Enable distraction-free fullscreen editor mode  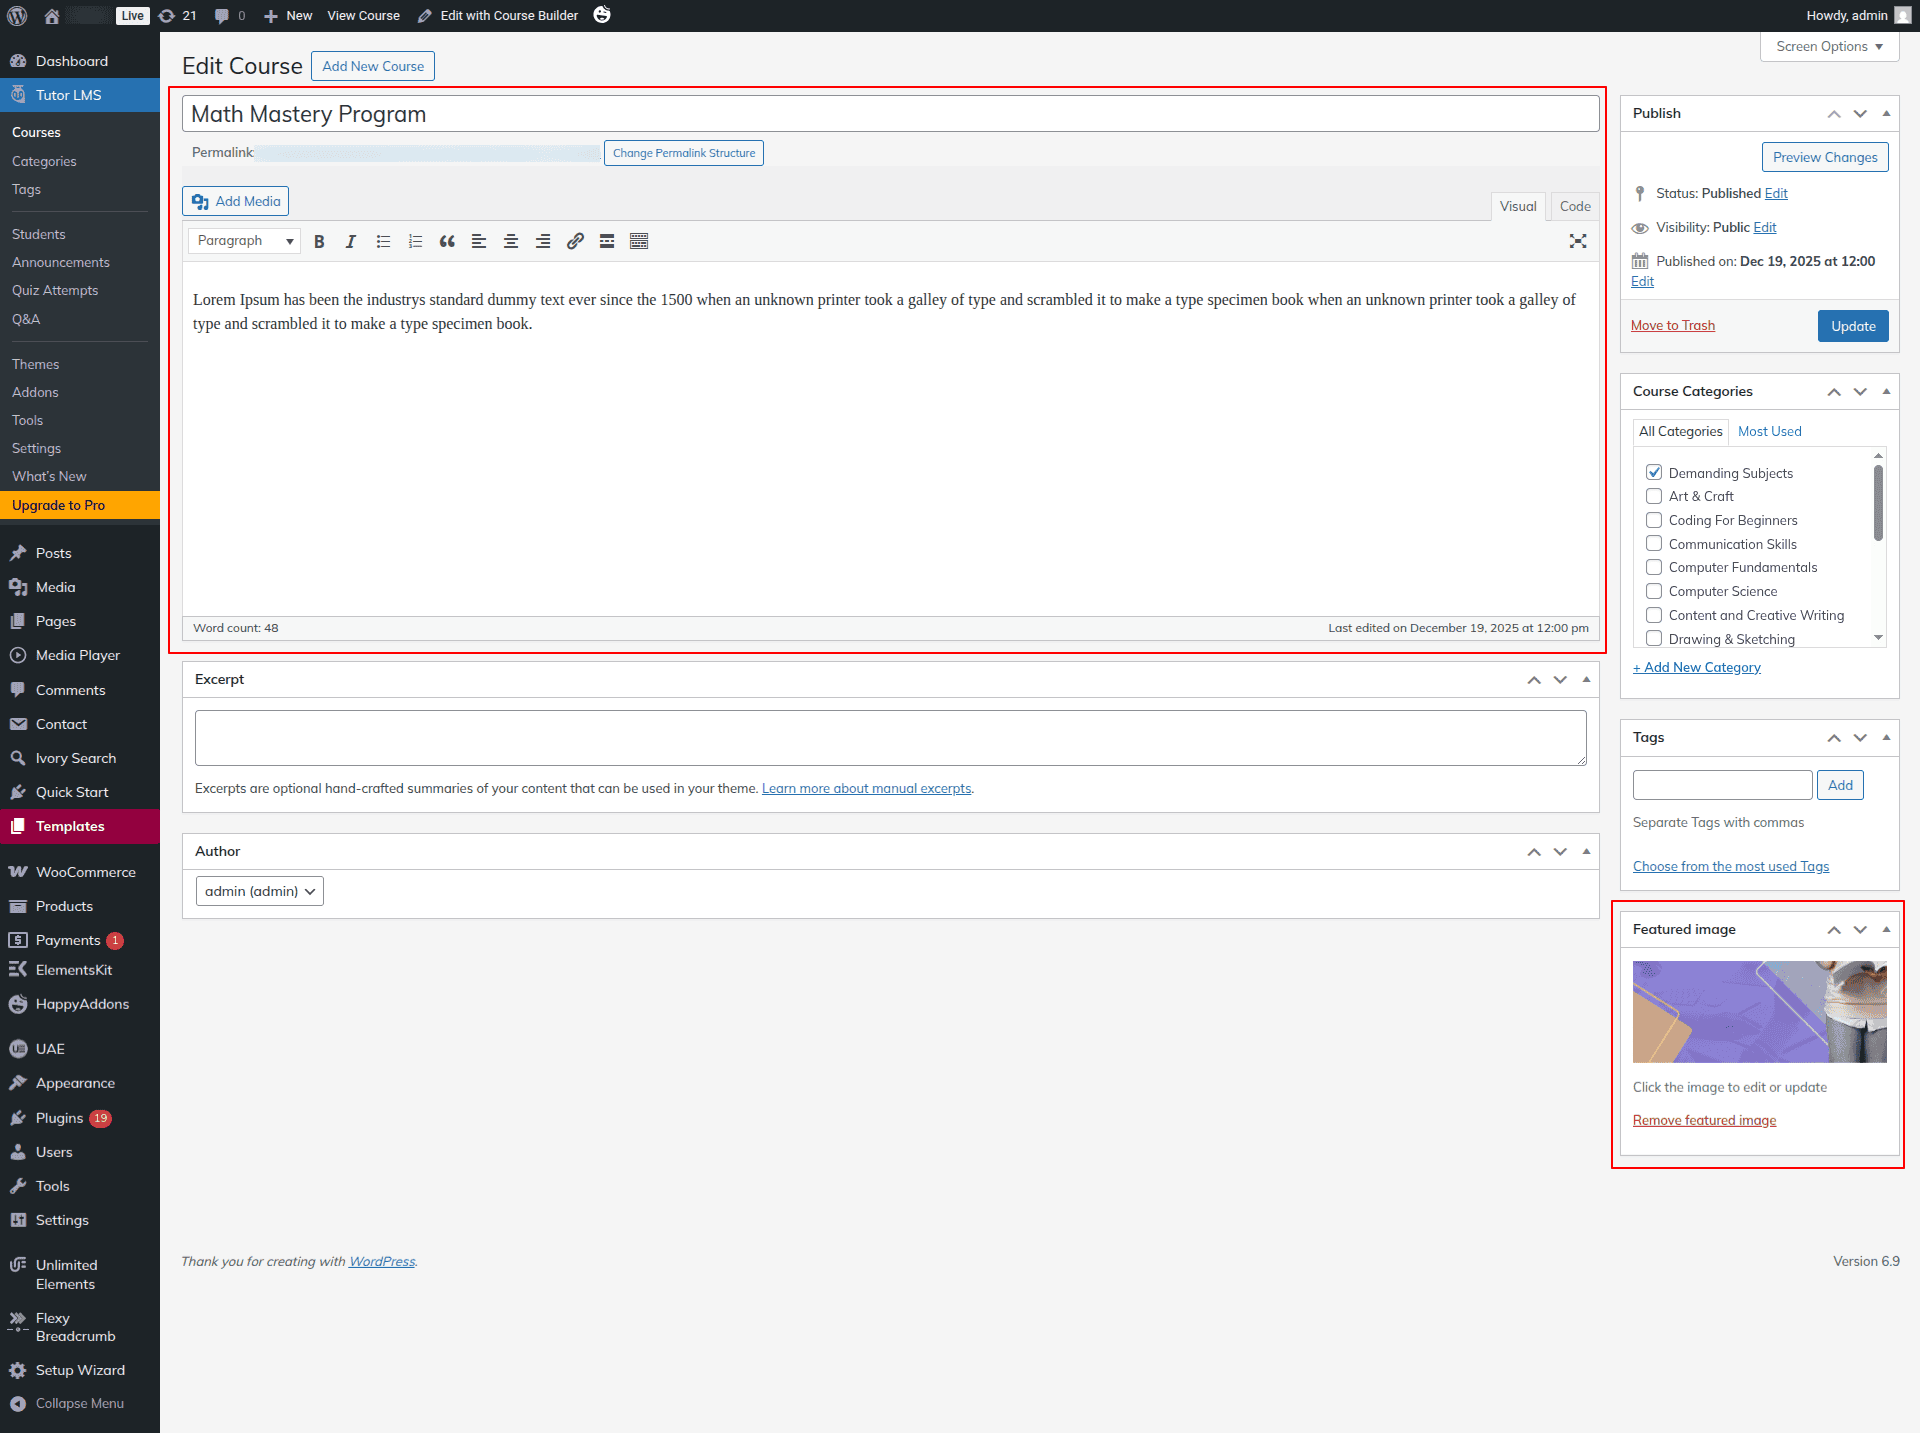click(x=1578, y=241)
